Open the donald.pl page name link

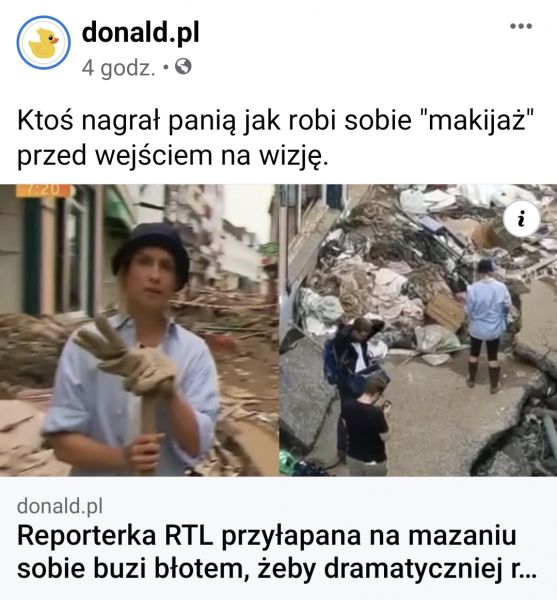pyautogui.click(x=140, y=33)
